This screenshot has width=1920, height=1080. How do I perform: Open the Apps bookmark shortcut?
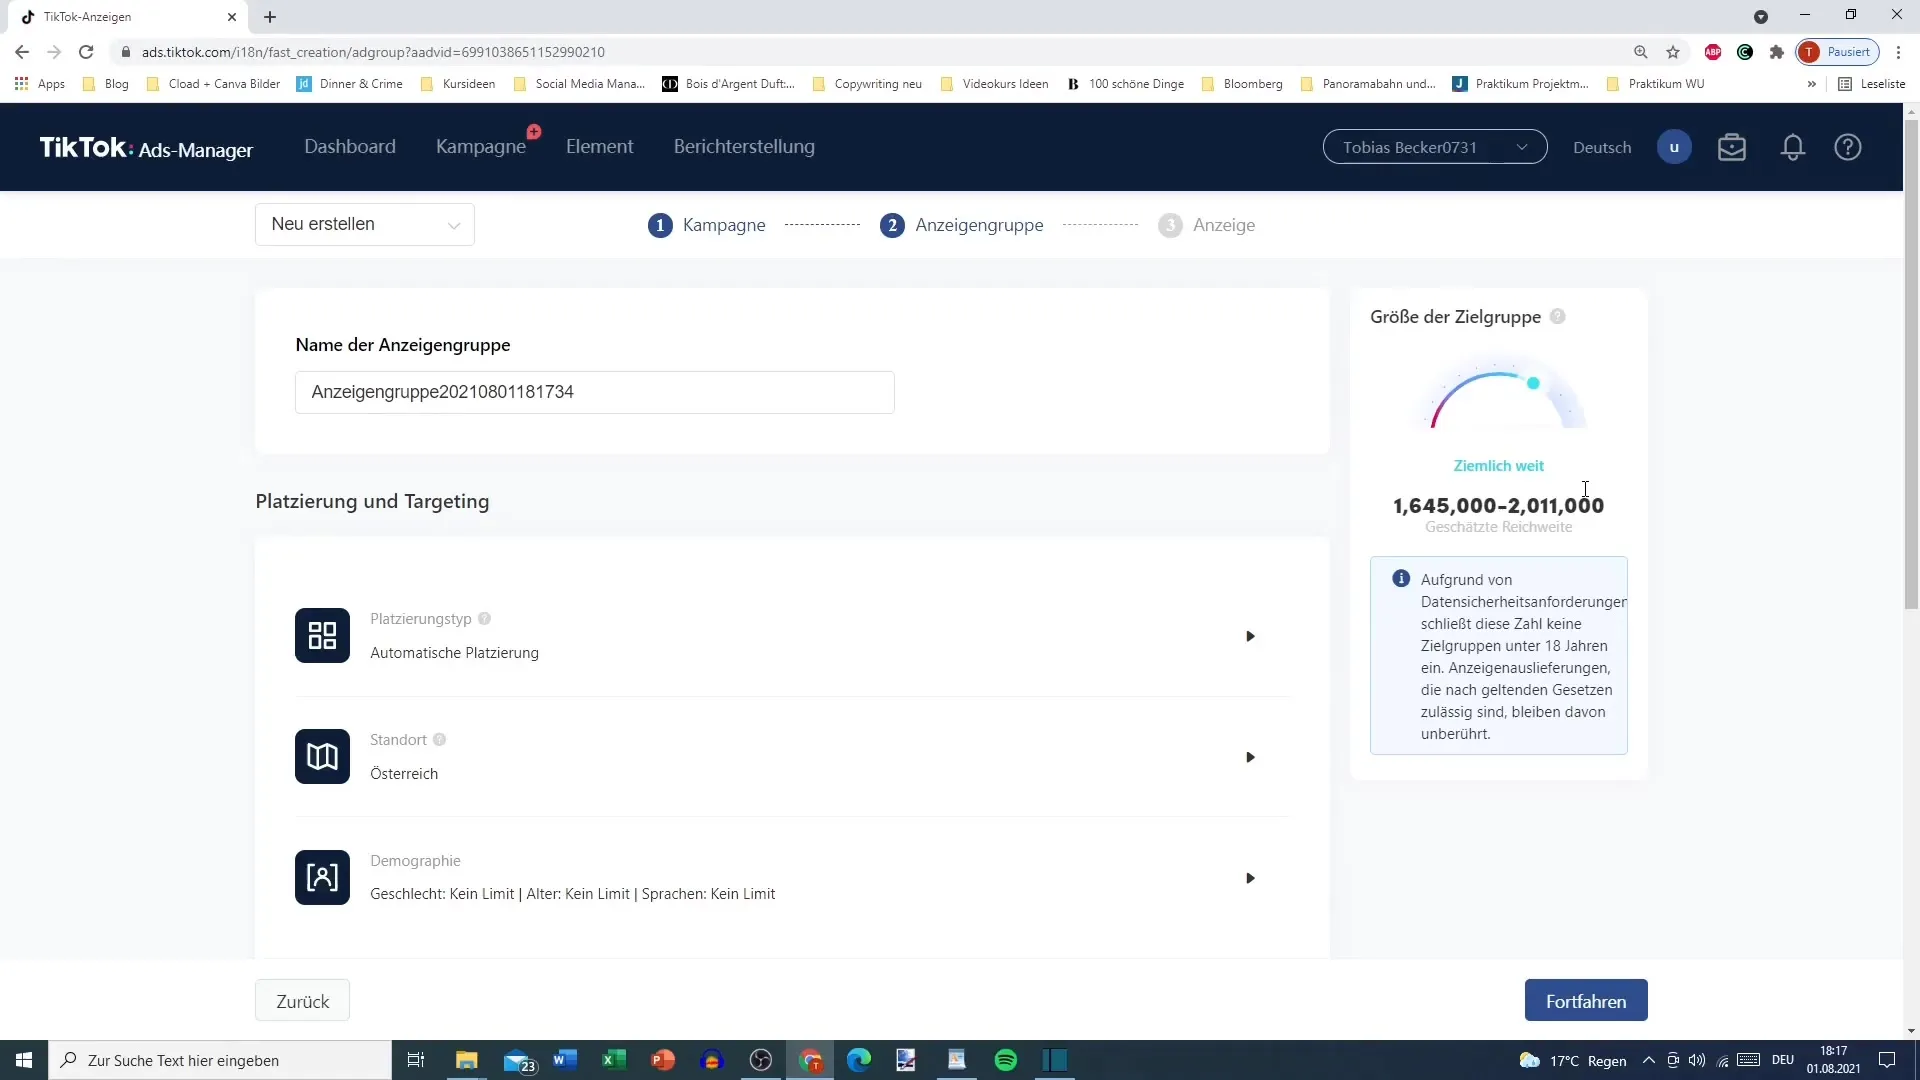click(40, 84)
